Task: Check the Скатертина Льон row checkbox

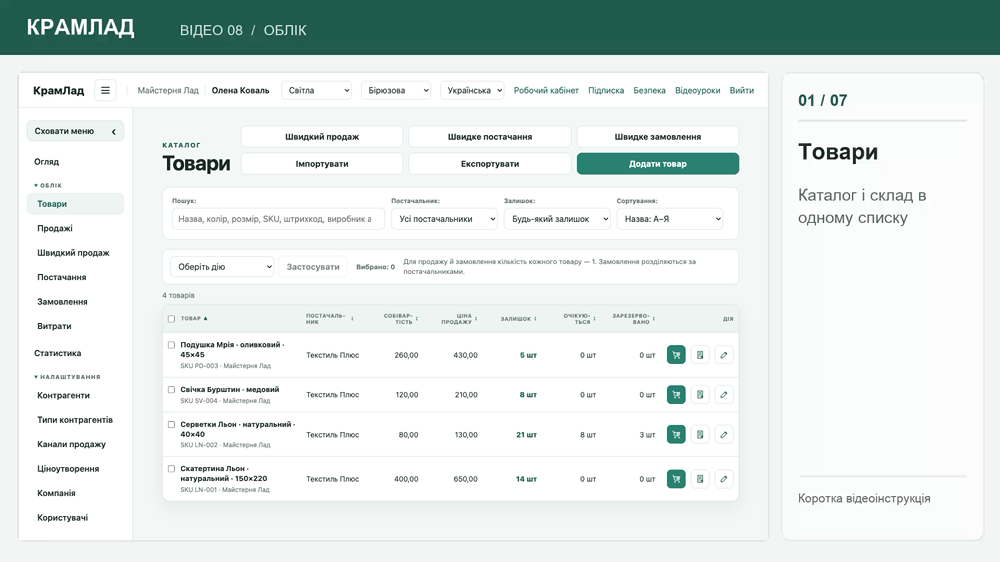Action: [x=171, y=468]
